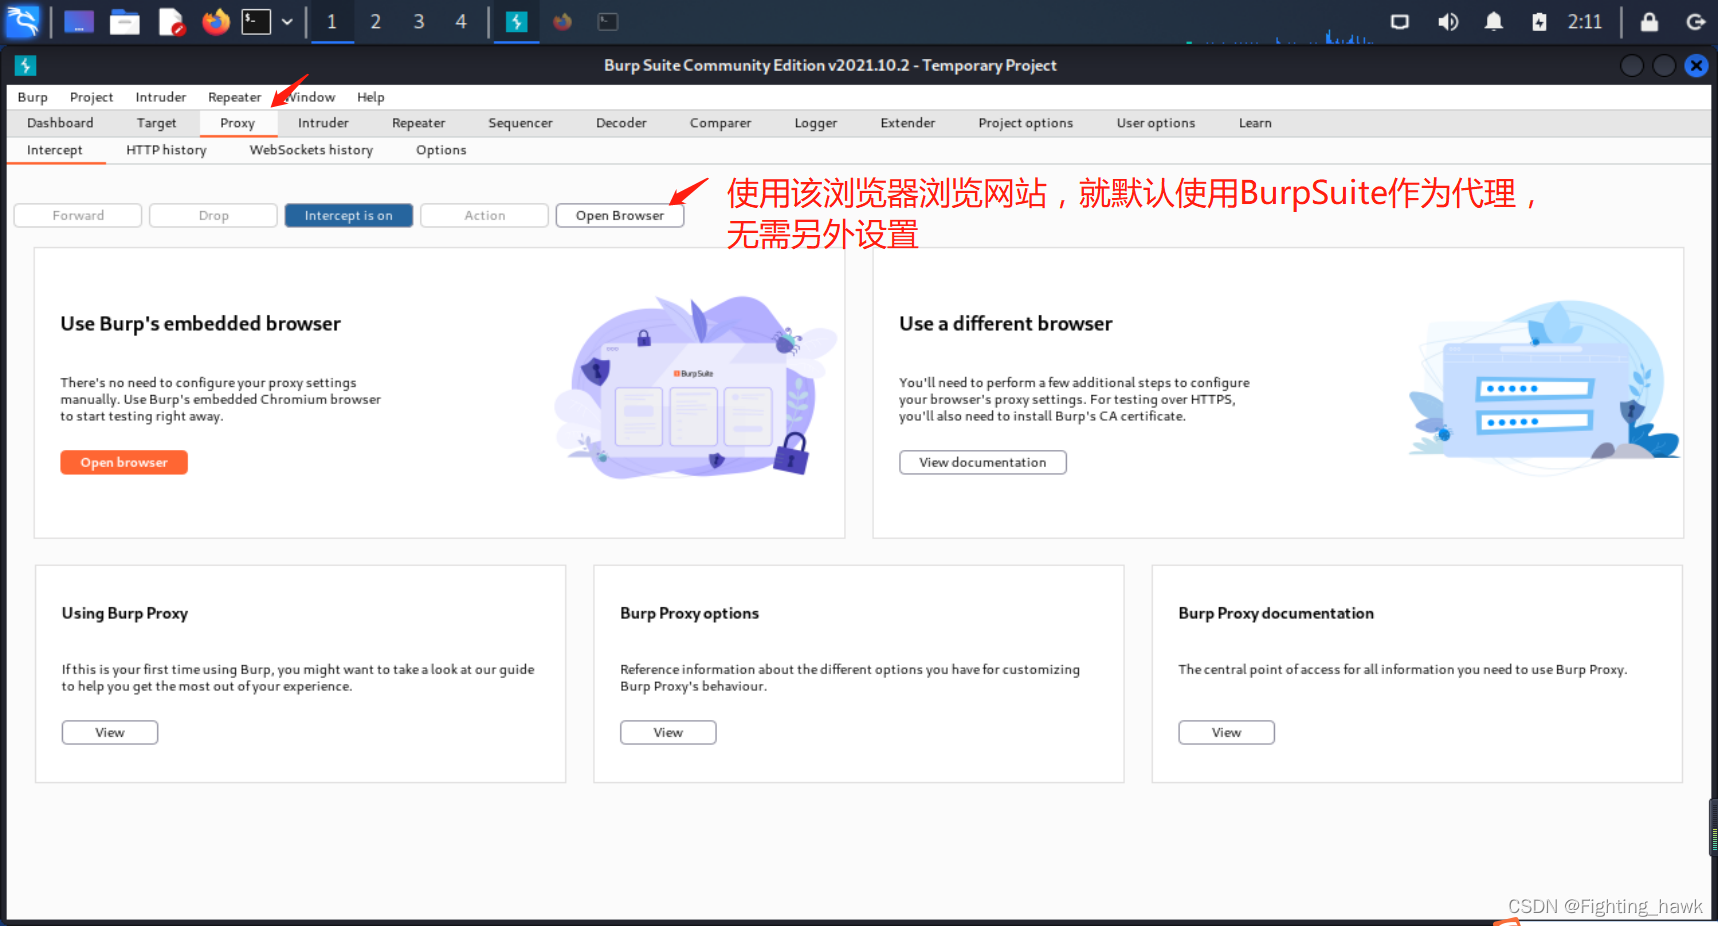This screenshot has height=926, width=1718.
Task: Click View under Burp Proxy documentation
Action: pyautogui.click(x=1227, y=733)
